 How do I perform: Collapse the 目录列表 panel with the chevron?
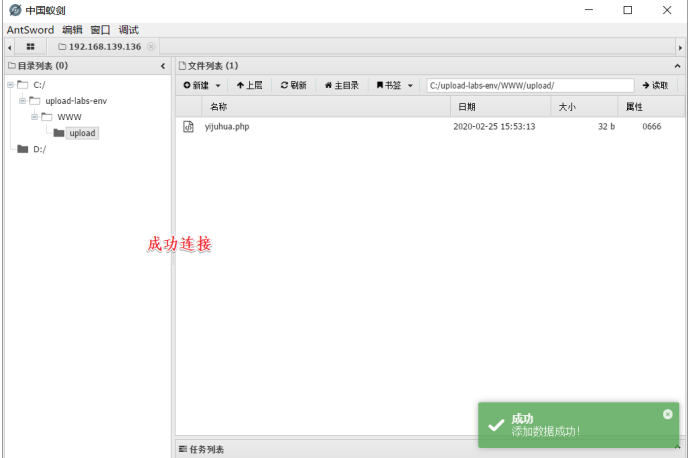coord(163,66)
